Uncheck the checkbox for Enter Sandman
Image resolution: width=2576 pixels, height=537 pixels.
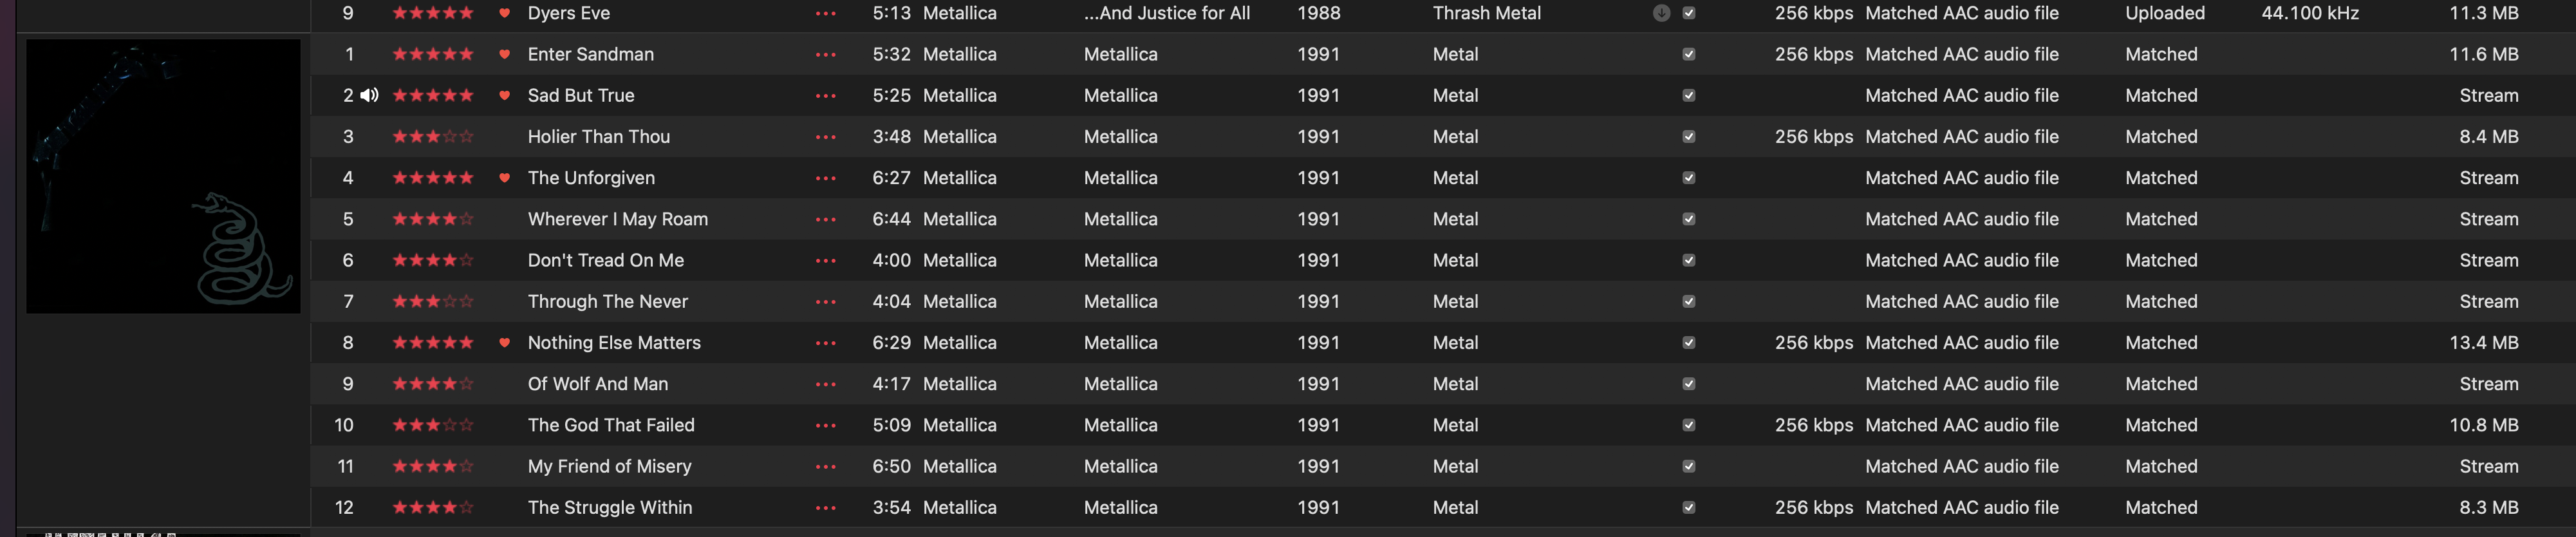(1689, 54)
